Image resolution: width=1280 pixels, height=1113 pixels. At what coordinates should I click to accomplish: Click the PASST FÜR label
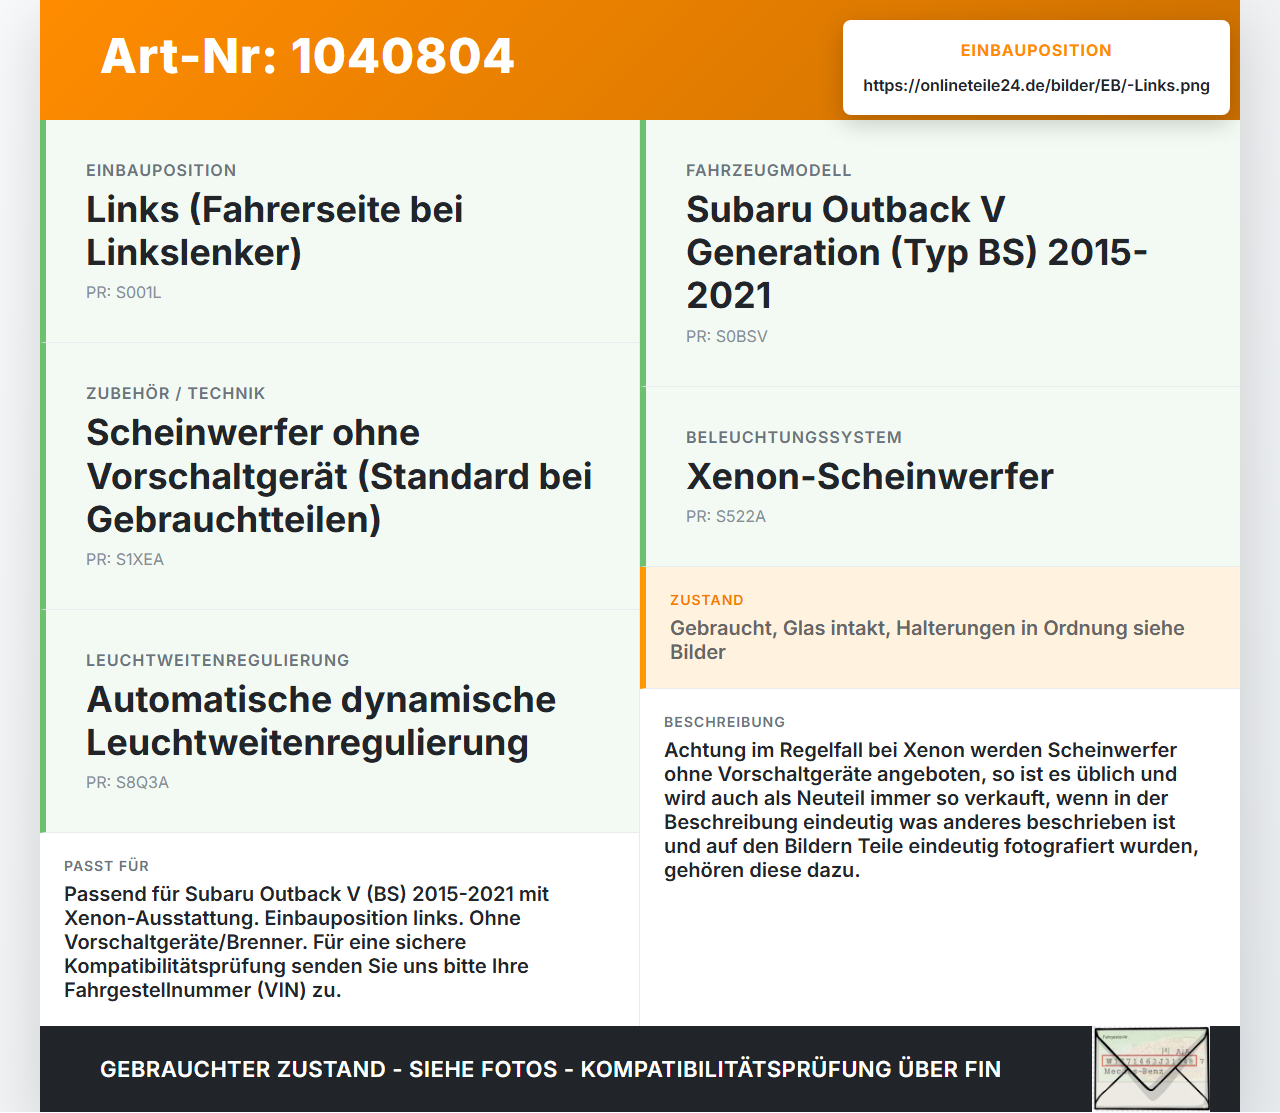[107, 866]
